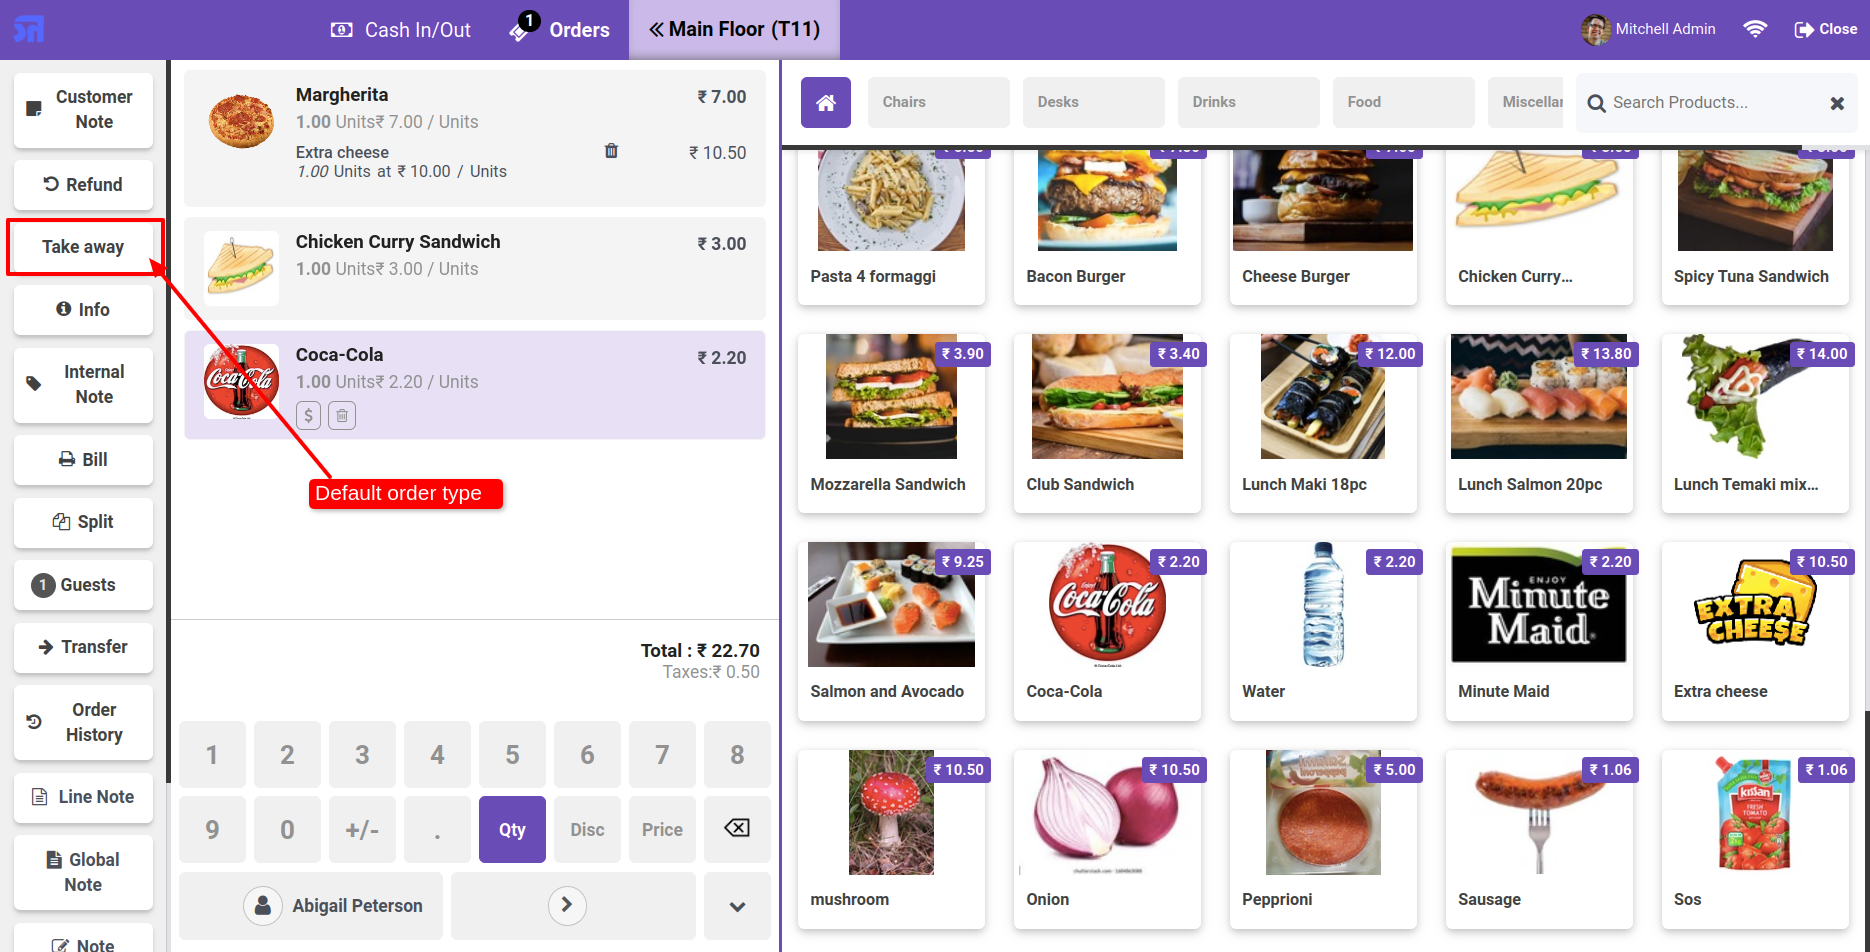Click the Wi-Fi status icon
The width and height of the screenshot is (1870, 952).
point(1754,29)
